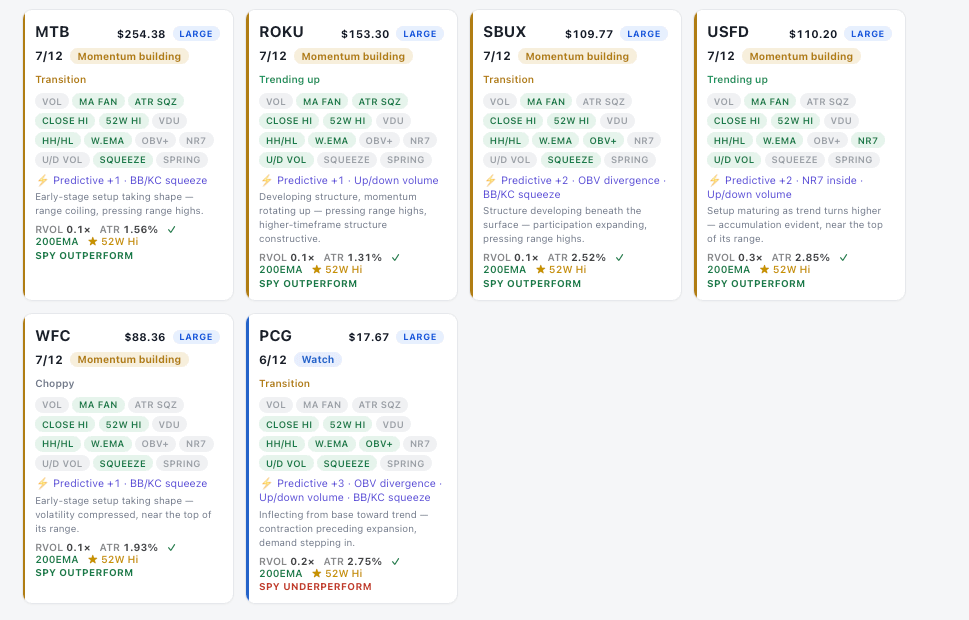Click the 200EMA label on USFD card
969x620 pixels.
(729, 270)
